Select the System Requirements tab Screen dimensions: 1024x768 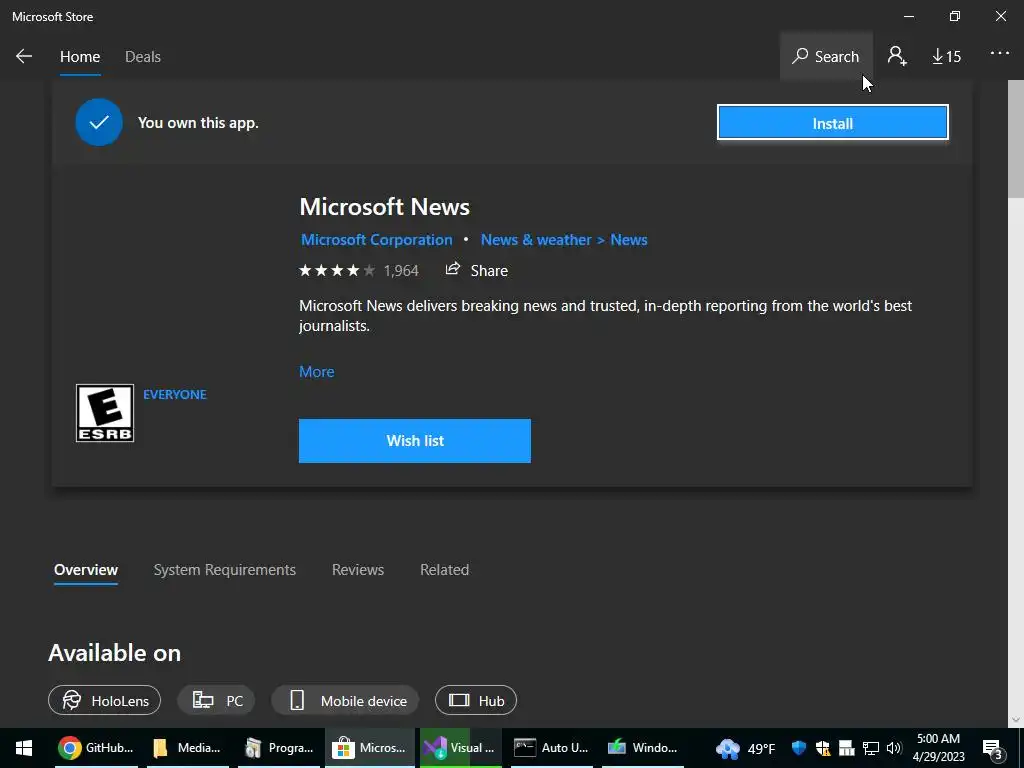point(225,569)
